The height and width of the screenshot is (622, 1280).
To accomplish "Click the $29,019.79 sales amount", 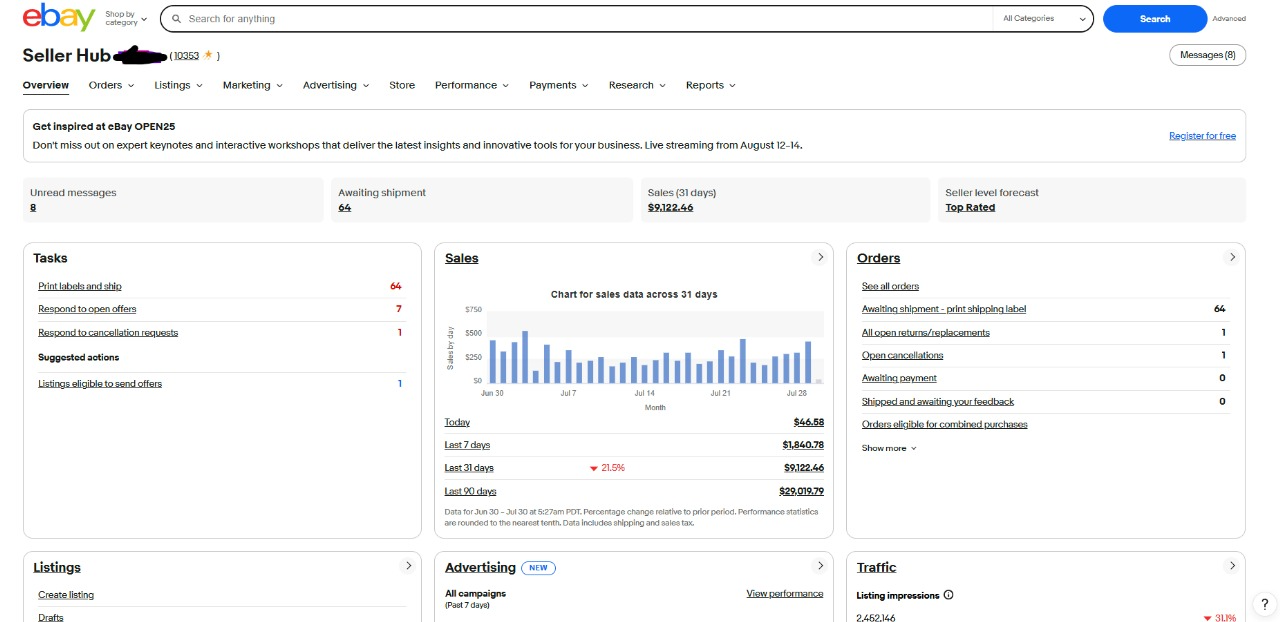I will [801, 491].
